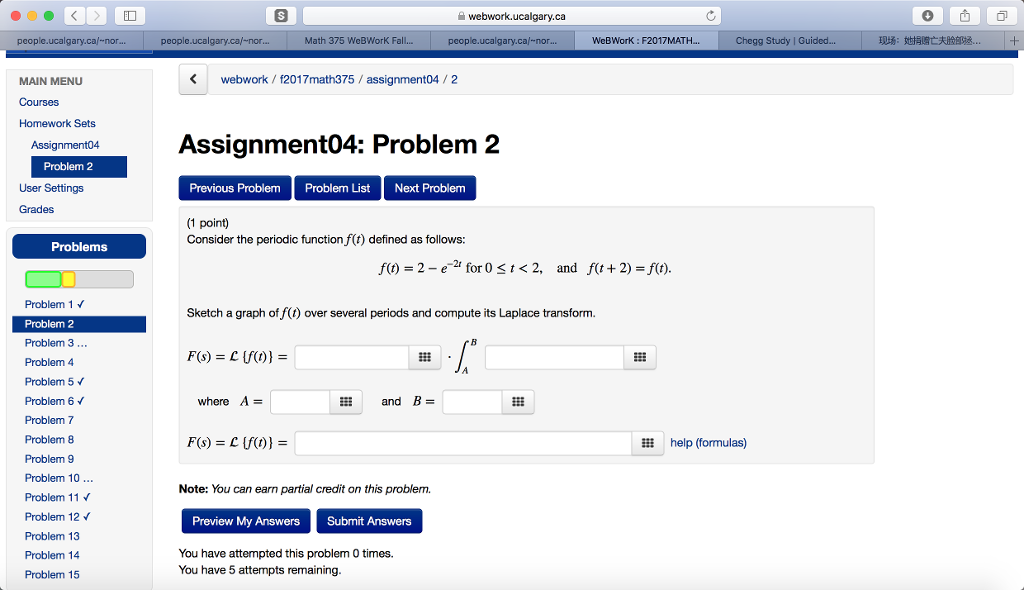
Task: Click the back navigation arrow above the breadcrumb
Action: coord(192,79)
